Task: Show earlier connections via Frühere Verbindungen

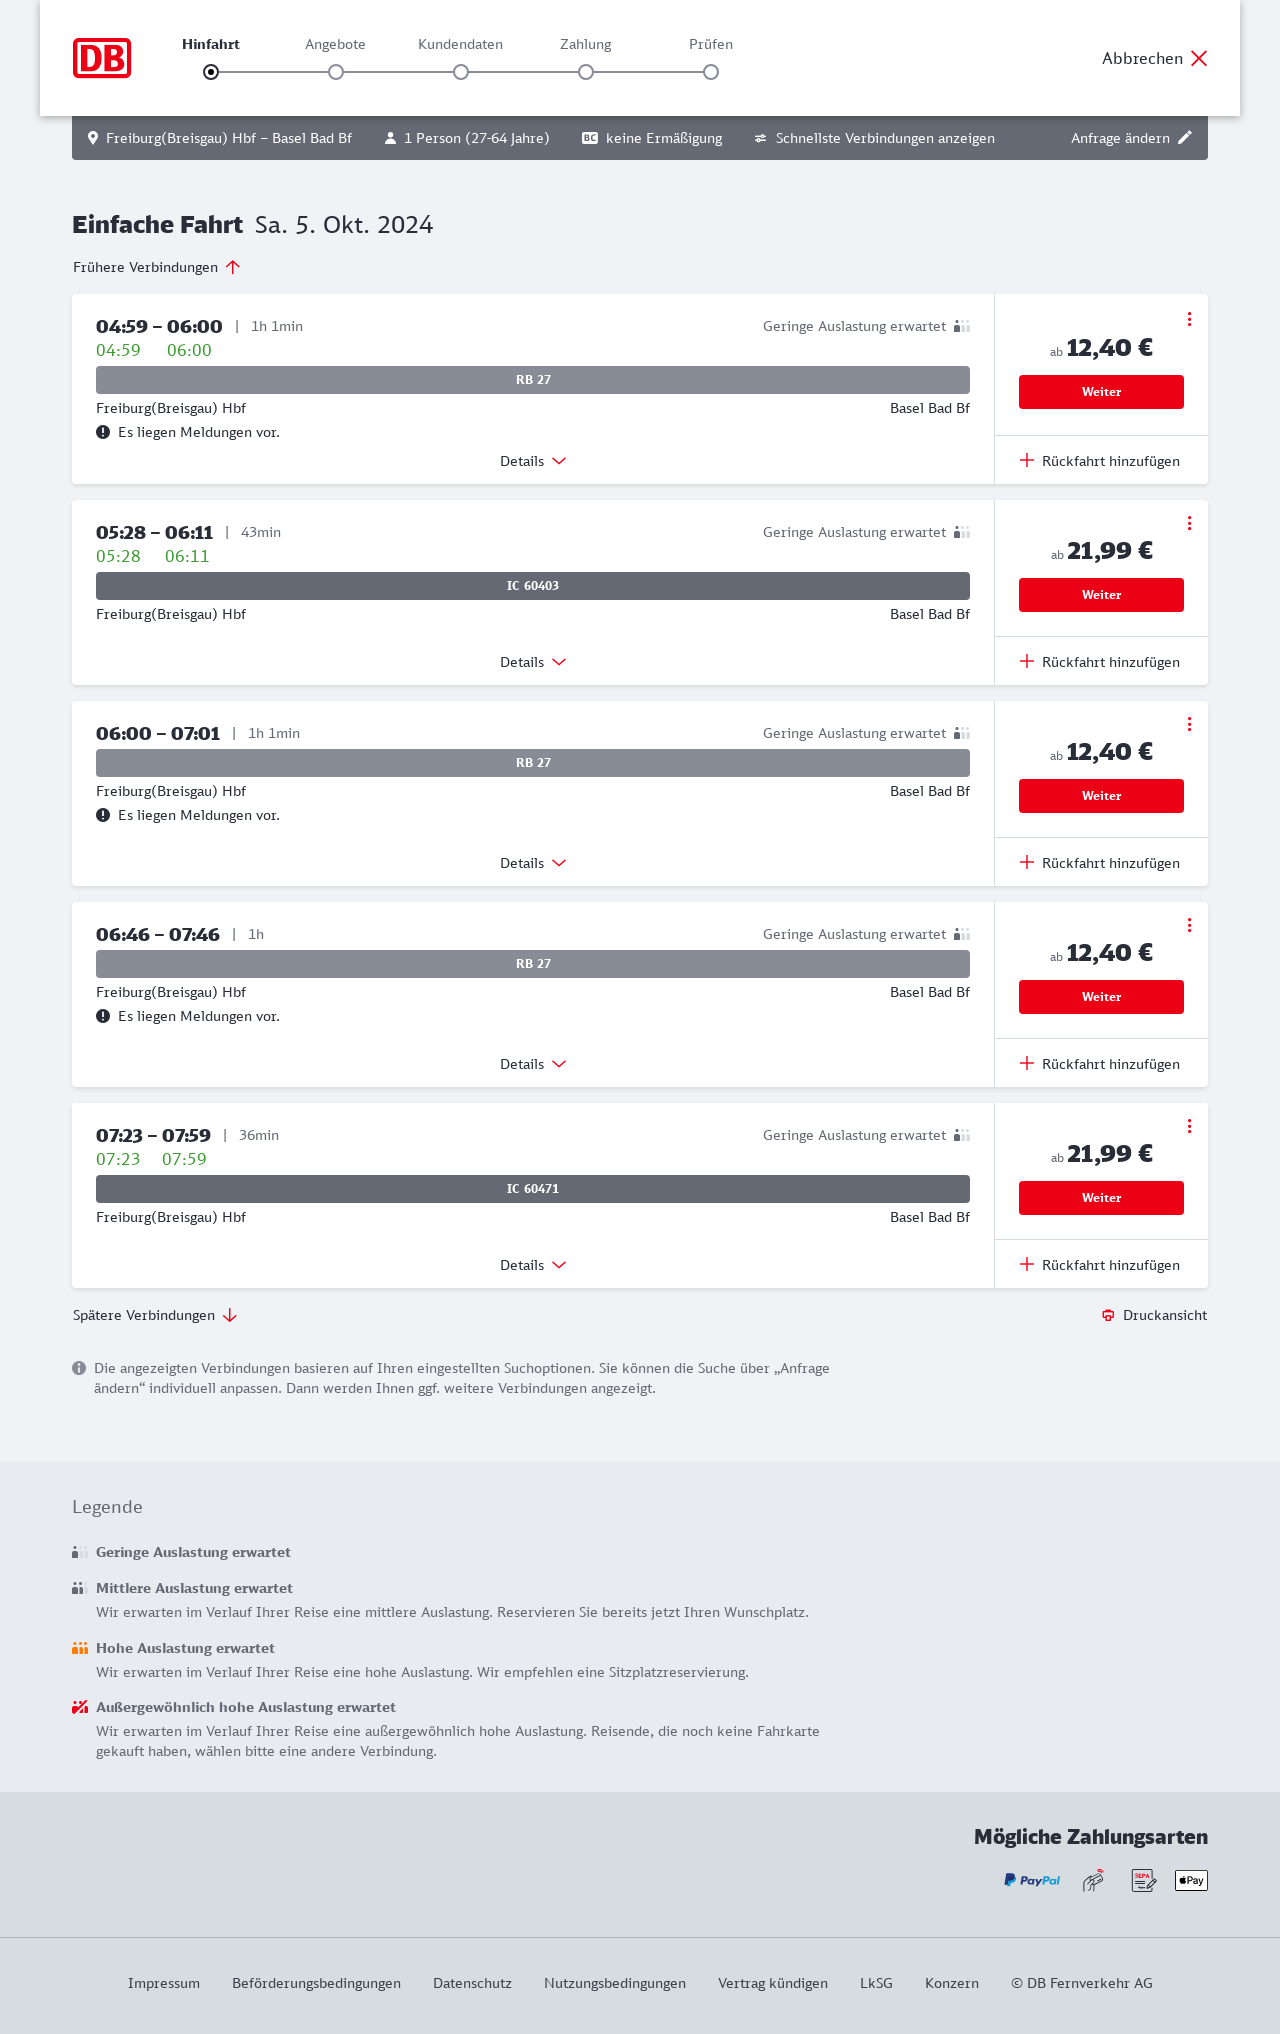Action: point(157,267)
